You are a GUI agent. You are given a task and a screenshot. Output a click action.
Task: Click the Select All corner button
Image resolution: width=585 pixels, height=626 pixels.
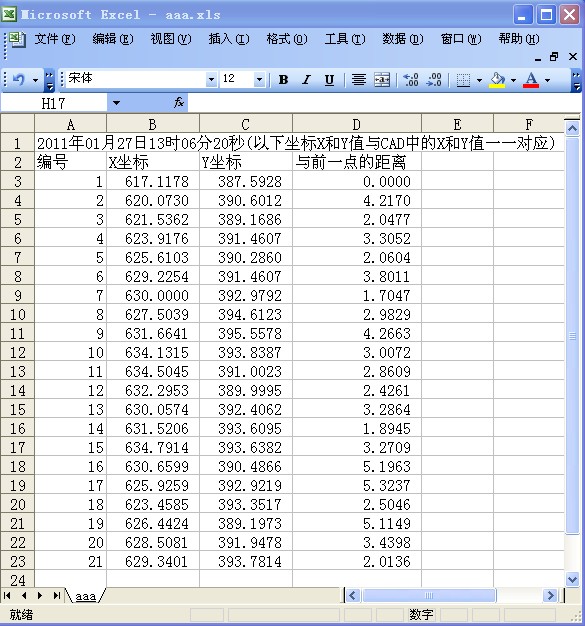[18, 124]
